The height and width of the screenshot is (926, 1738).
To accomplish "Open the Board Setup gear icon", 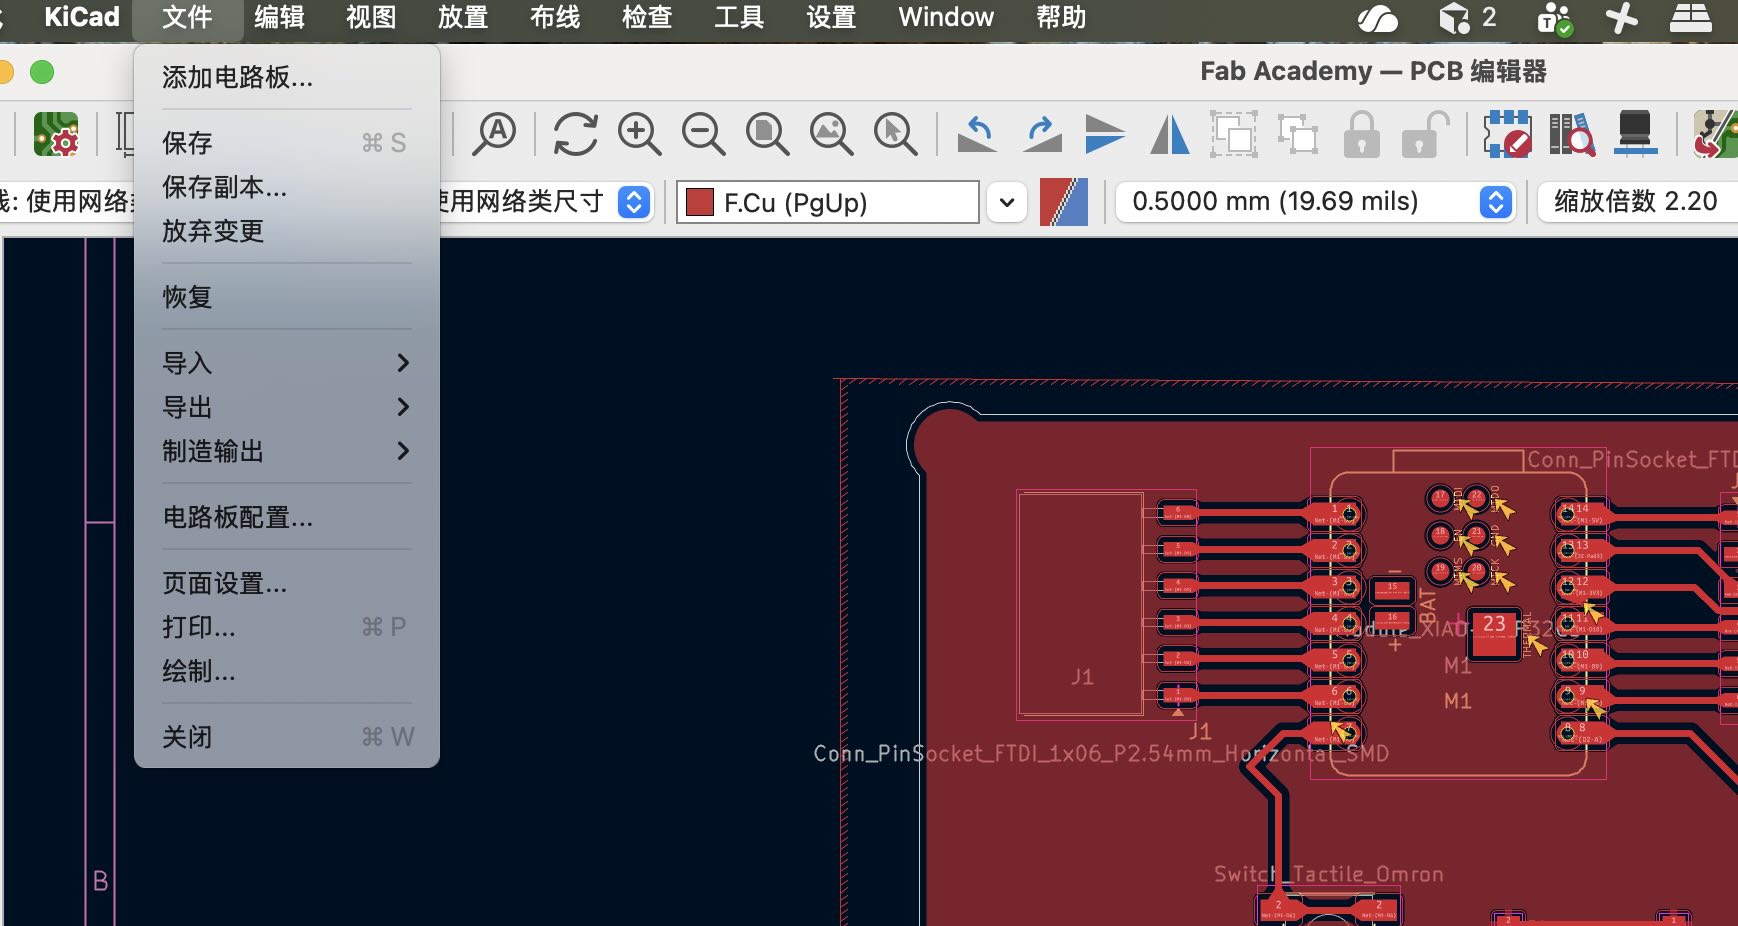I will (56, 134).
